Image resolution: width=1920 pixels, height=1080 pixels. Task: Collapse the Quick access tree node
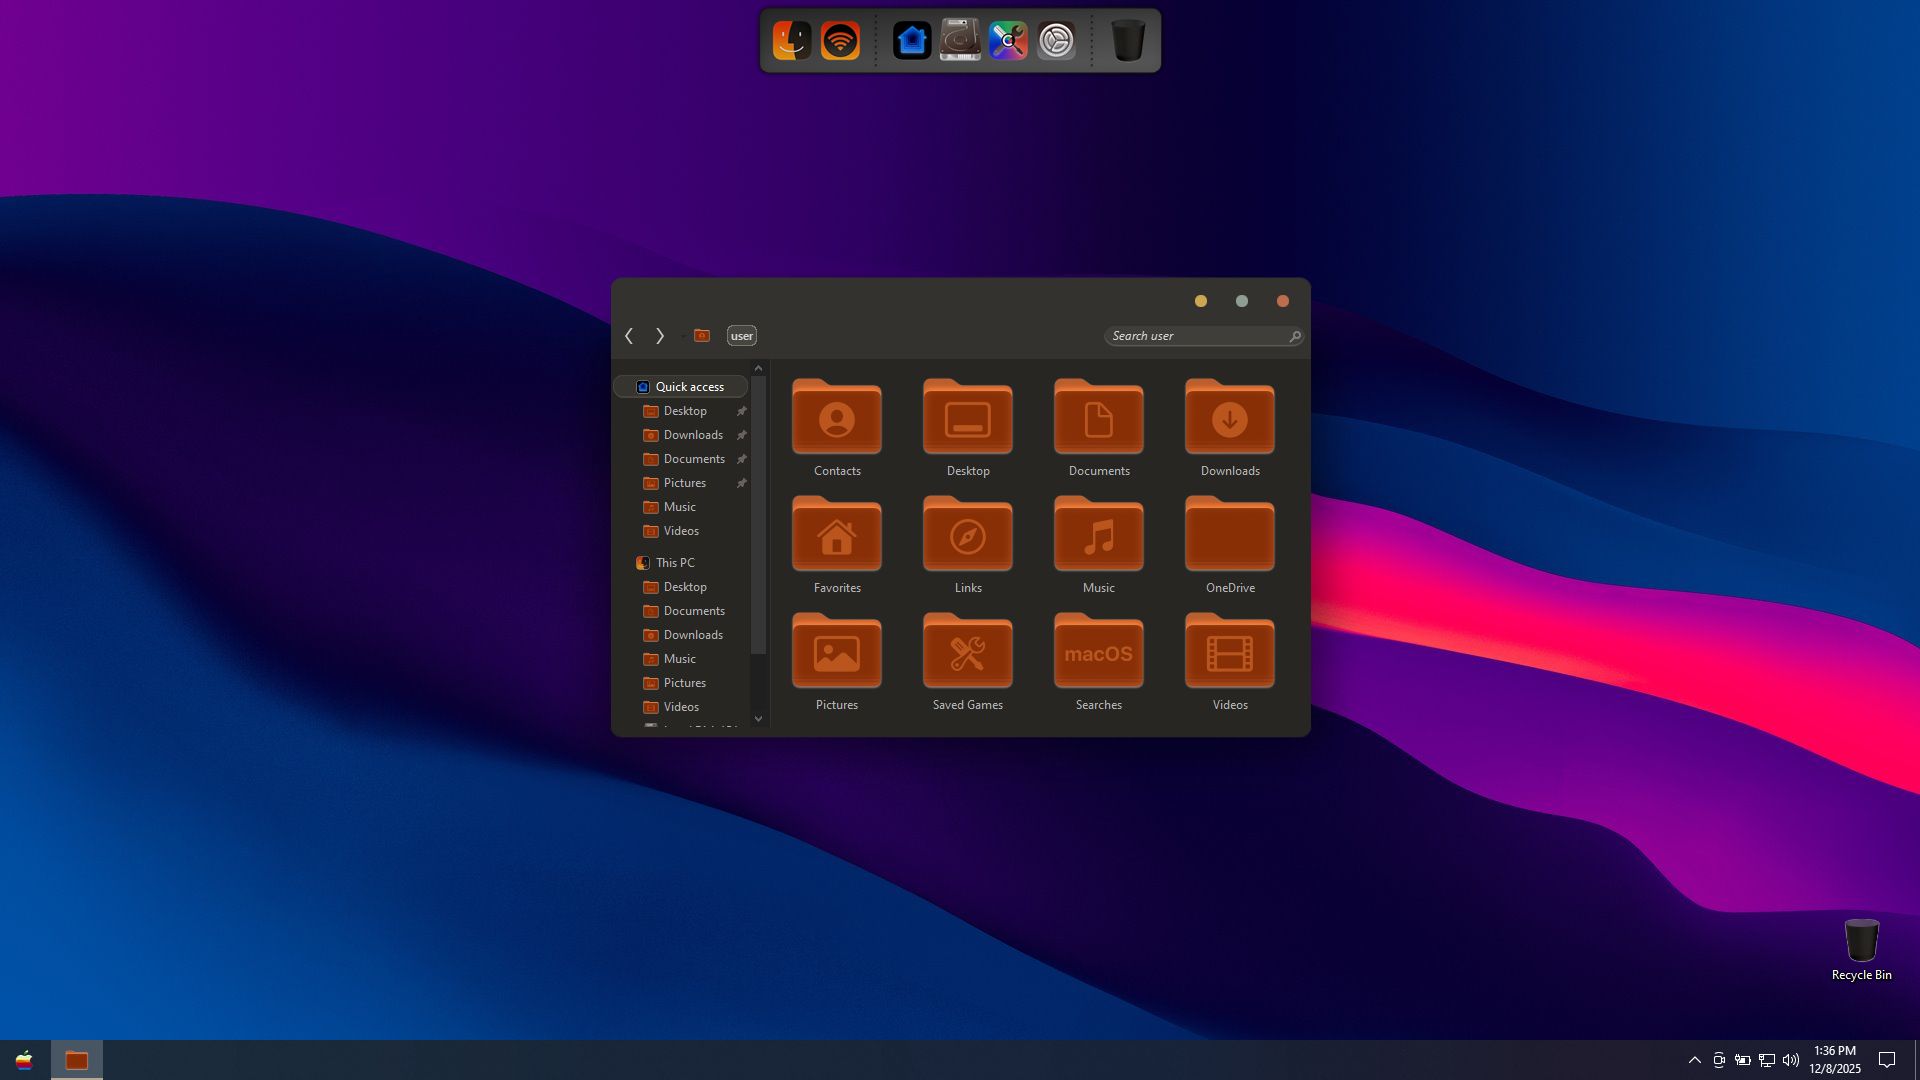point(626,387)
